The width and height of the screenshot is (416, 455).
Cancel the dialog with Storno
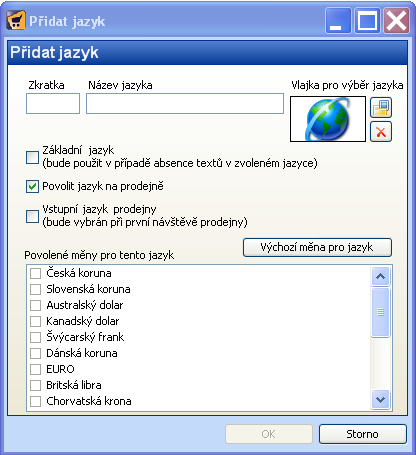tap(363, 434)
